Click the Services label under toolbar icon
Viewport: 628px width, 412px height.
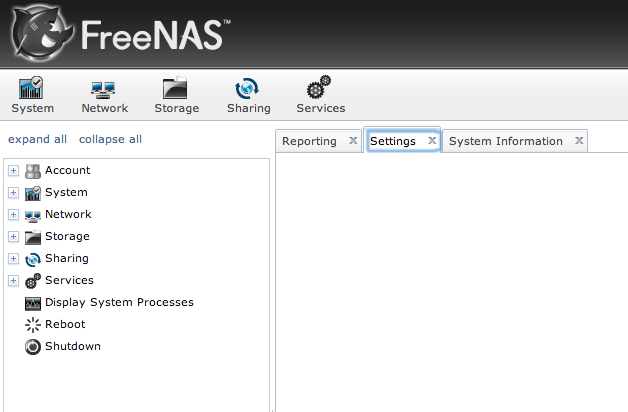(x=320, y=108)
